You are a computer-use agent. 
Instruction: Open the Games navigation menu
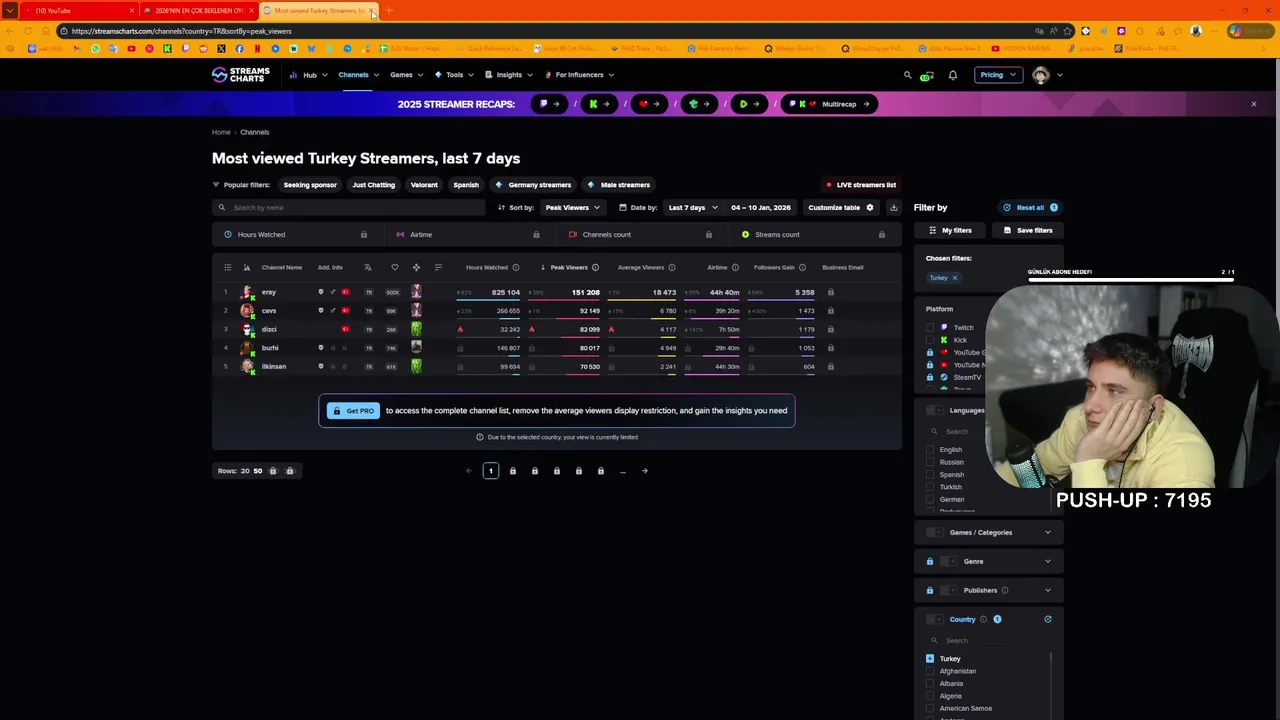pyautogui.click(x=406, y=75)
